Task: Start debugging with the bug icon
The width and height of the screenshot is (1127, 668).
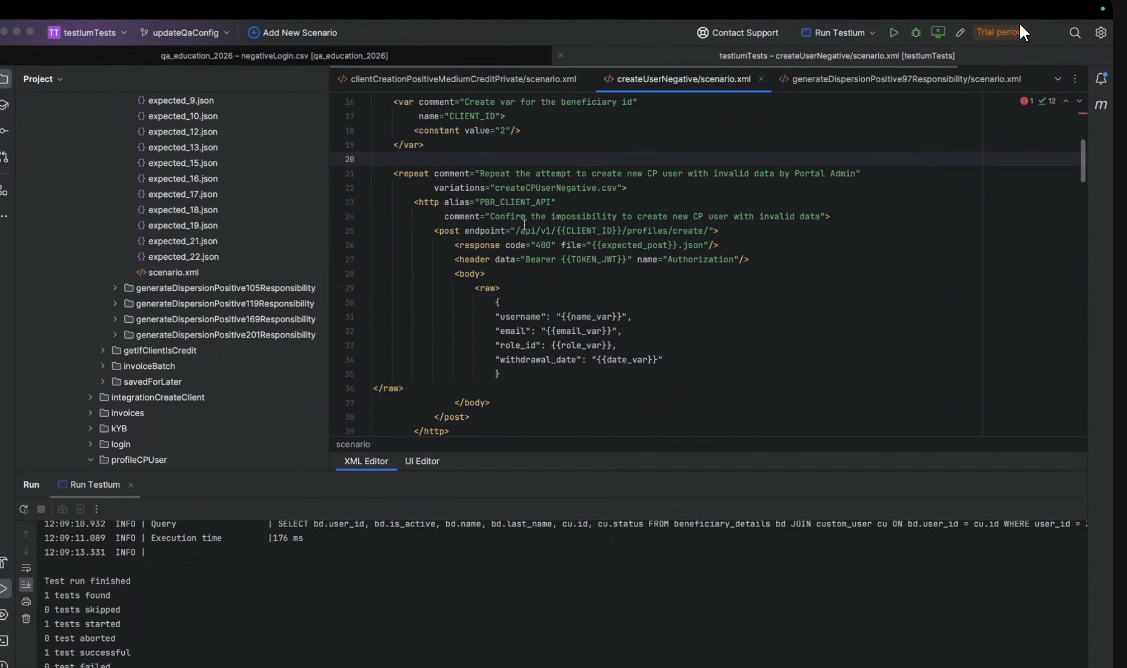Action: [x=916, y=32]
